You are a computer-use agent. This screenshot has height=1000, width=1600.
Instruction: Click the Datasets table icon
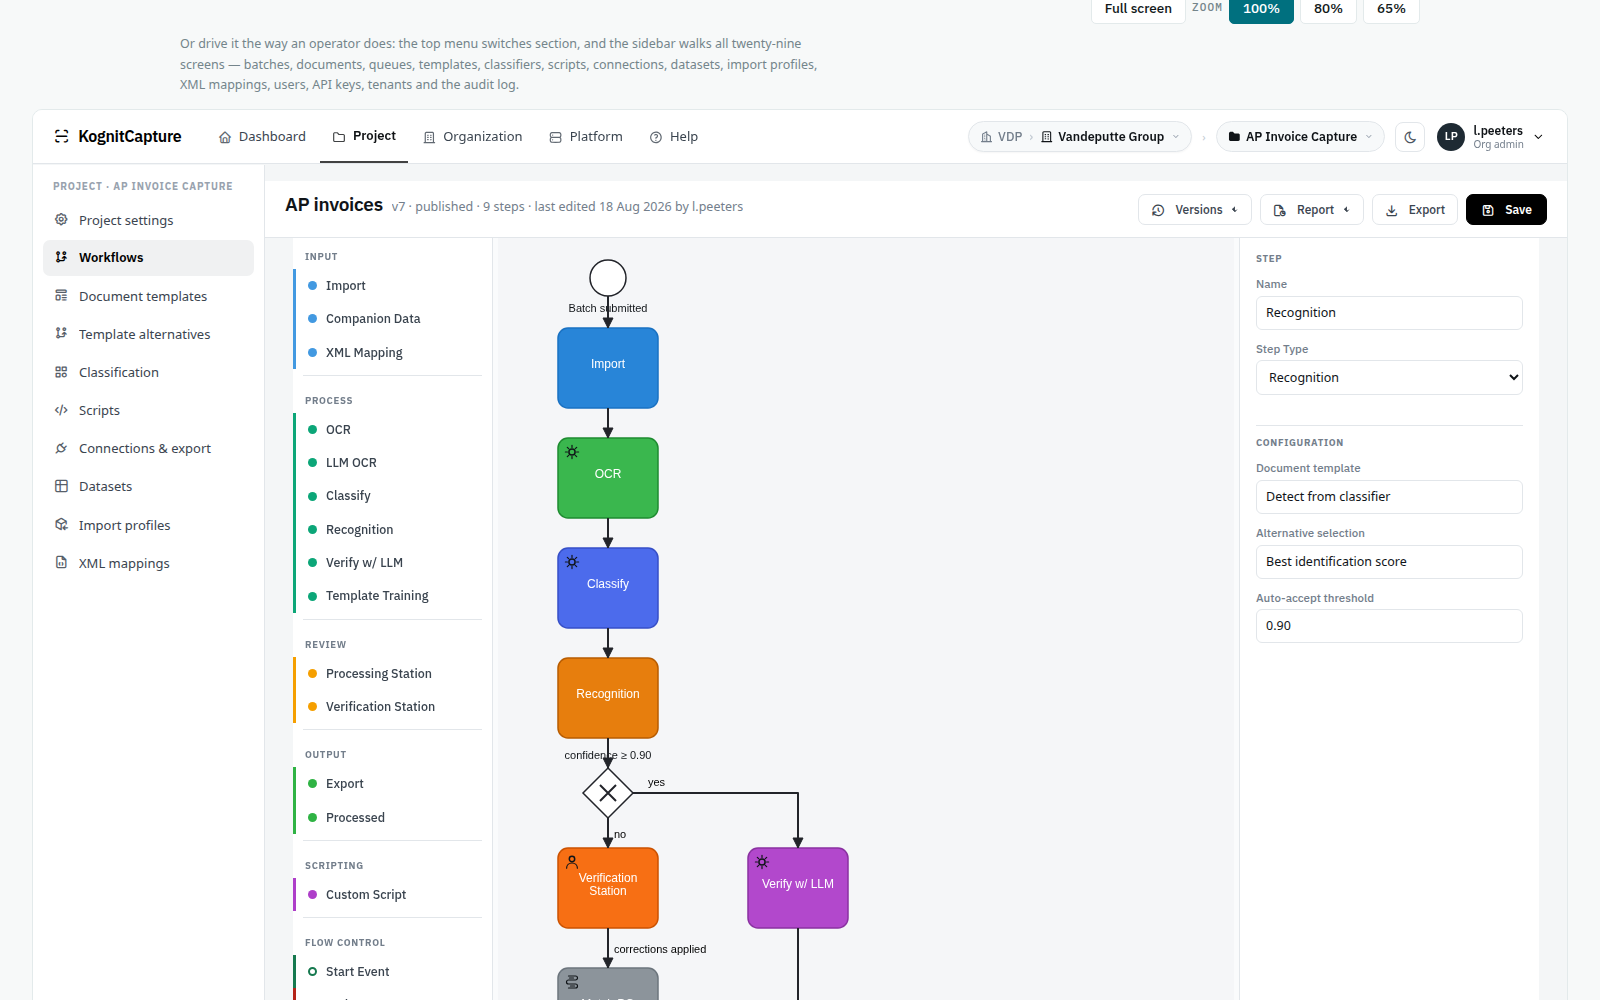click(61, 486)
